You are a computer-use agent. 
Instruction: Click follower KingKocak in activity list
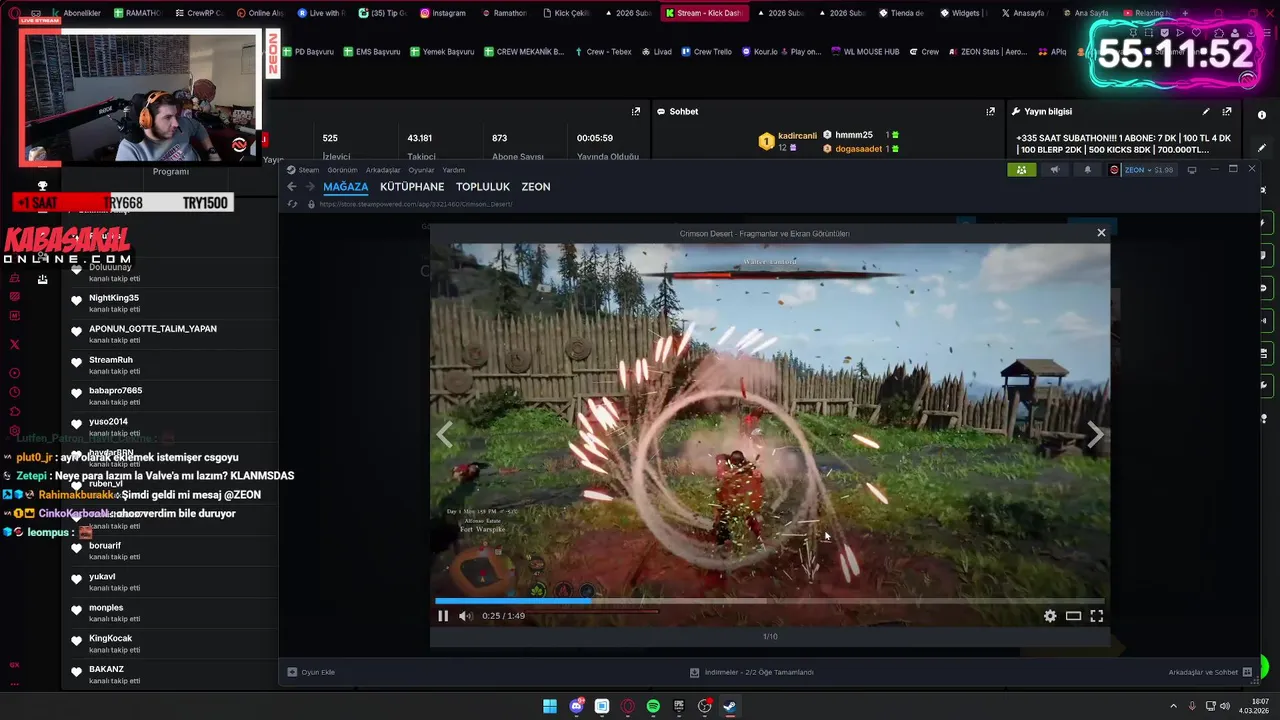[110, 638]
